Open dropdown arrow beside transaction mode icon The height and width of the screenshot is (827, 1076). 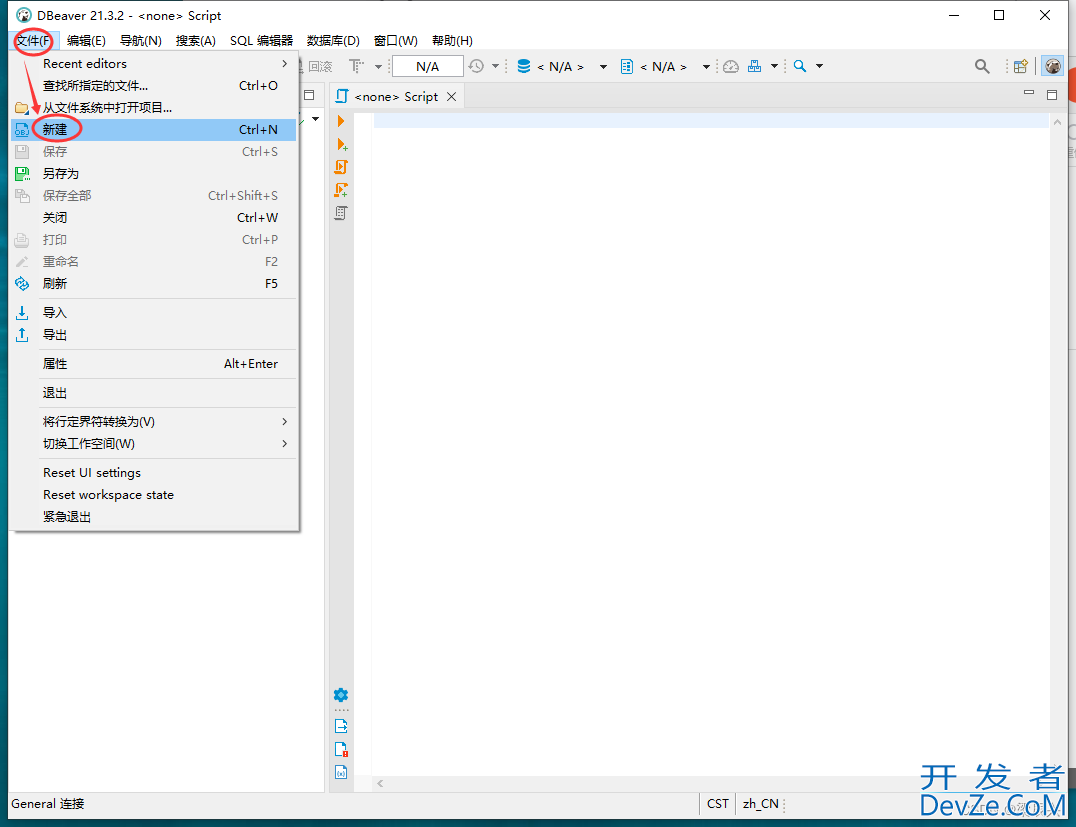(x=378, y=67)
